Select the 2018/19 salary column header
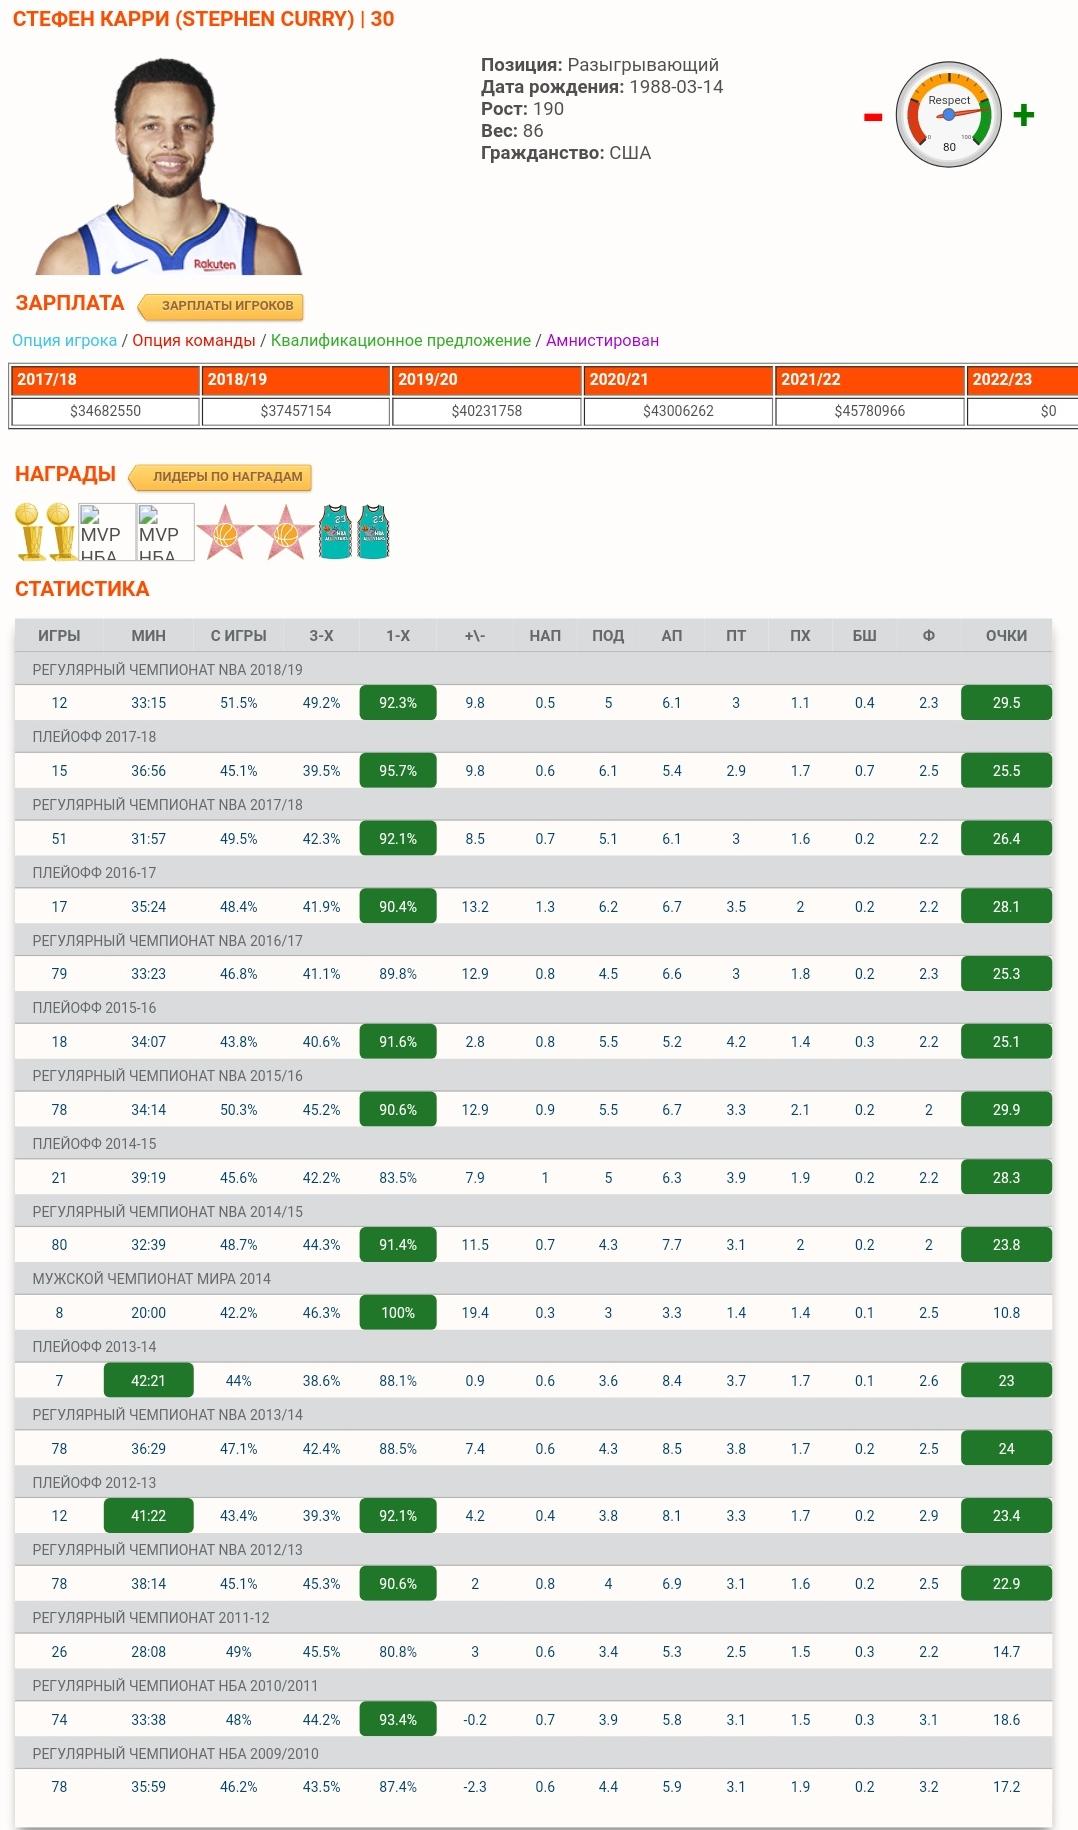 pyautogui.click(x=296, y=380)
